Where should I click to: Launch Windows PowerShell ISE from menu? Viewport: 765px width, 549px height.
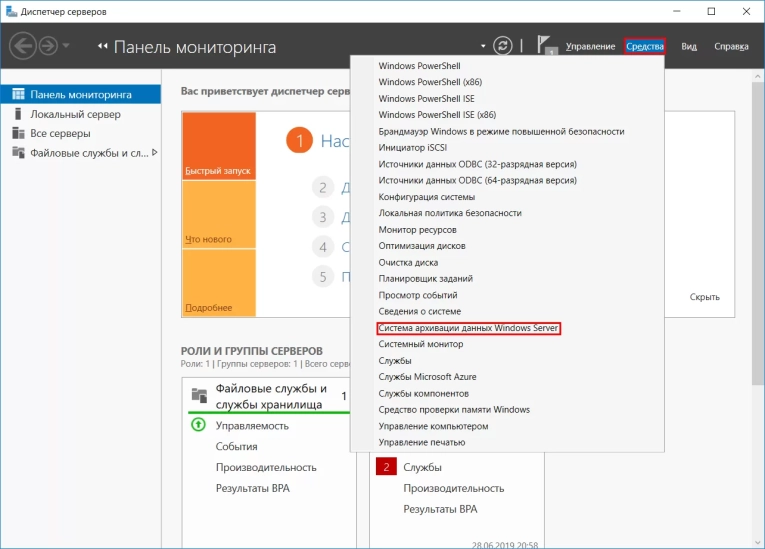pos(425,99)
